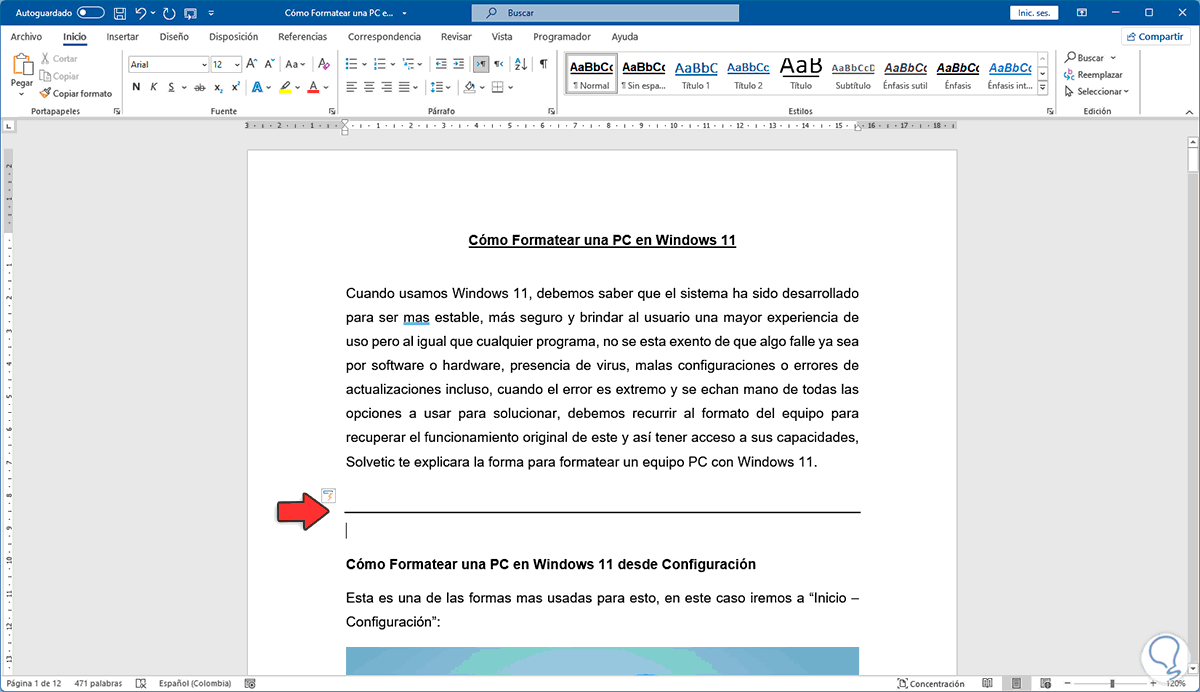1200x692 pixels.
Task: Decrease paragraph indent
Action: [439, 64]
